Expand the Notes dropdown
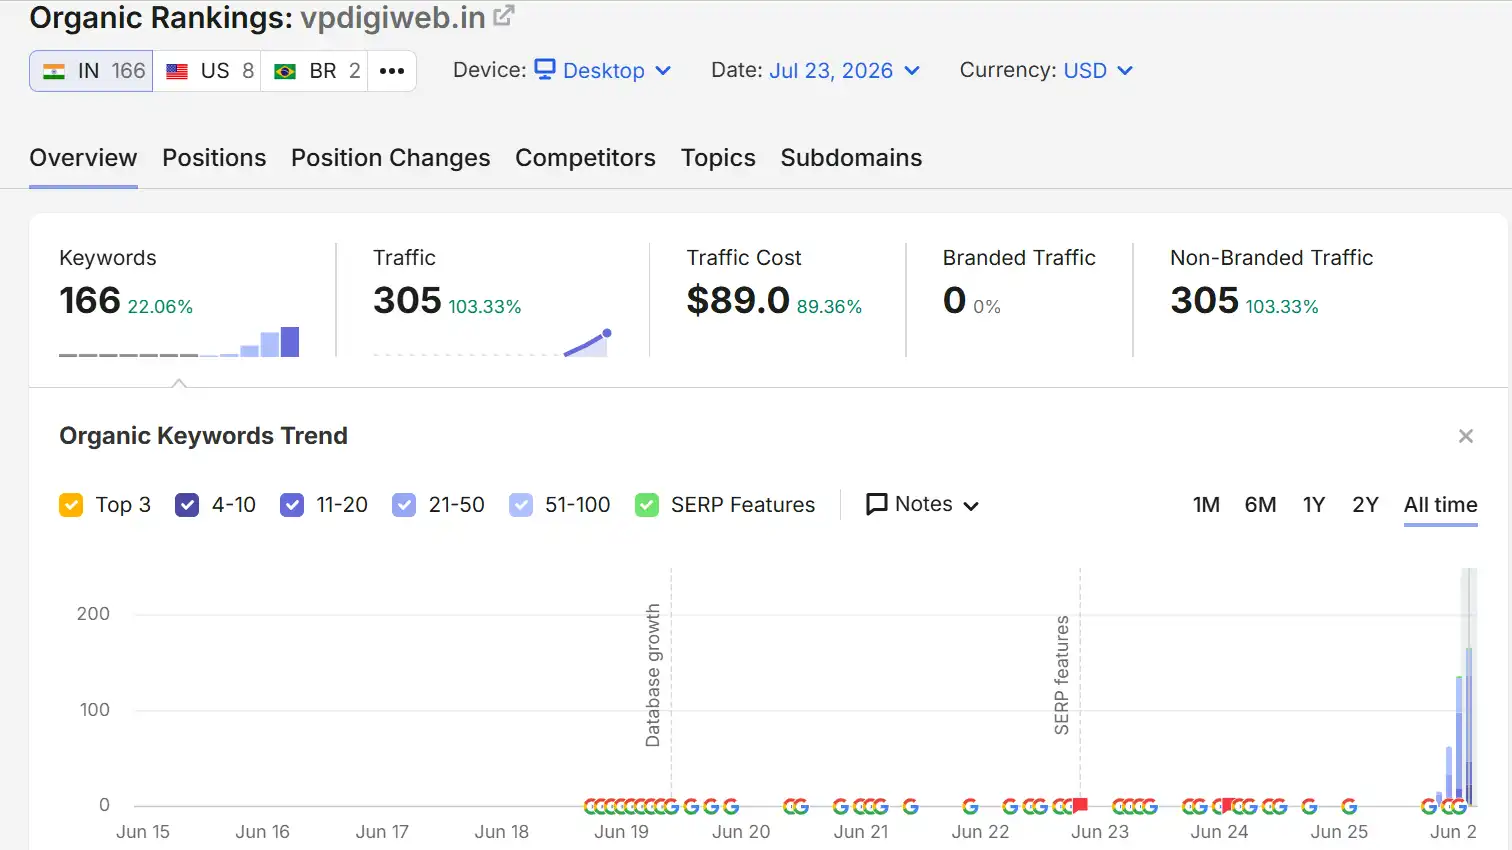Screen dimensions: 1512x850 point(922,504)
